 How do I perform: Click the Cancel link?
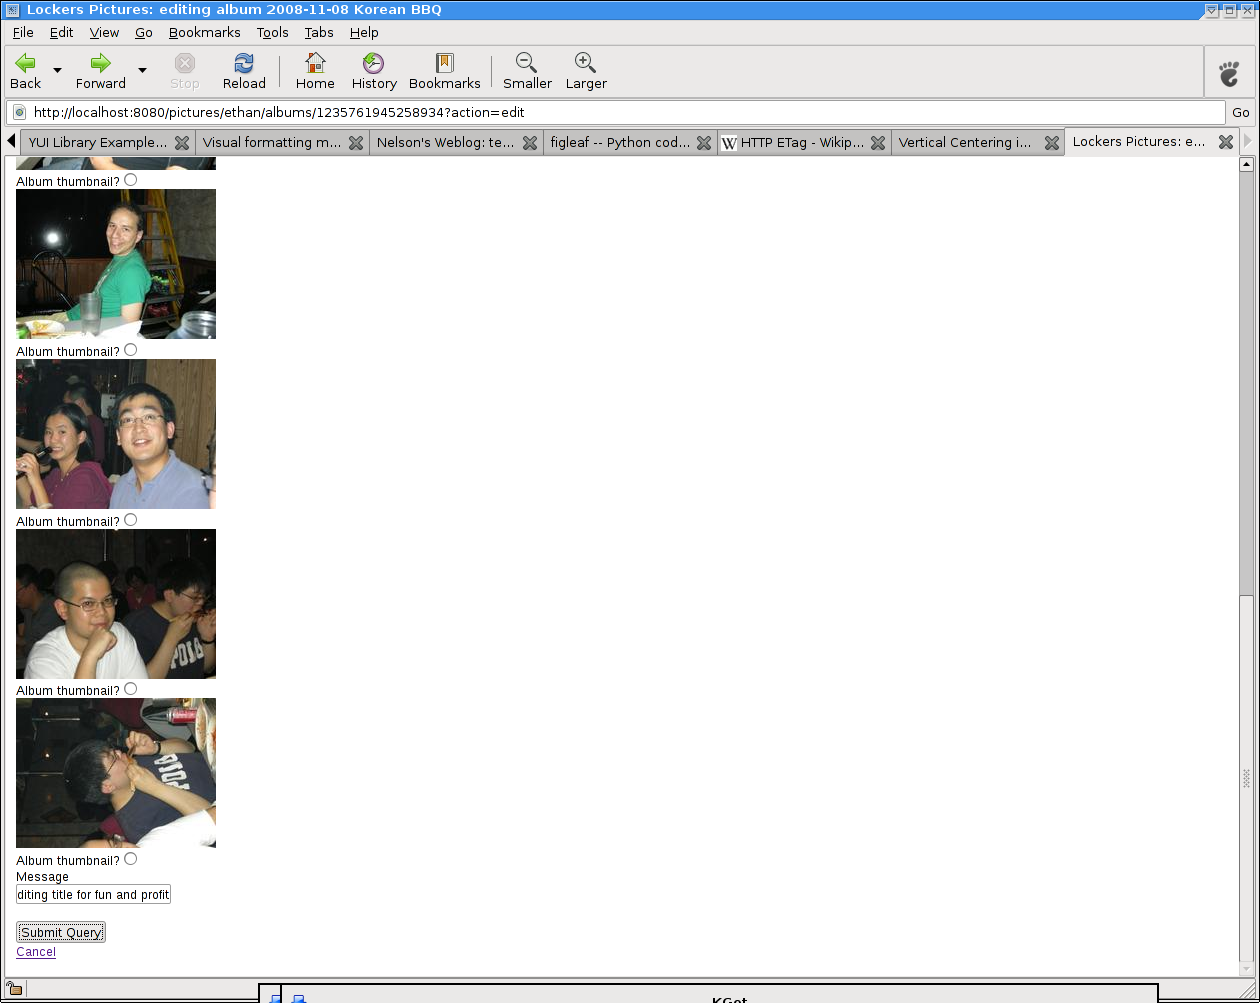click(x=36, y=952)
